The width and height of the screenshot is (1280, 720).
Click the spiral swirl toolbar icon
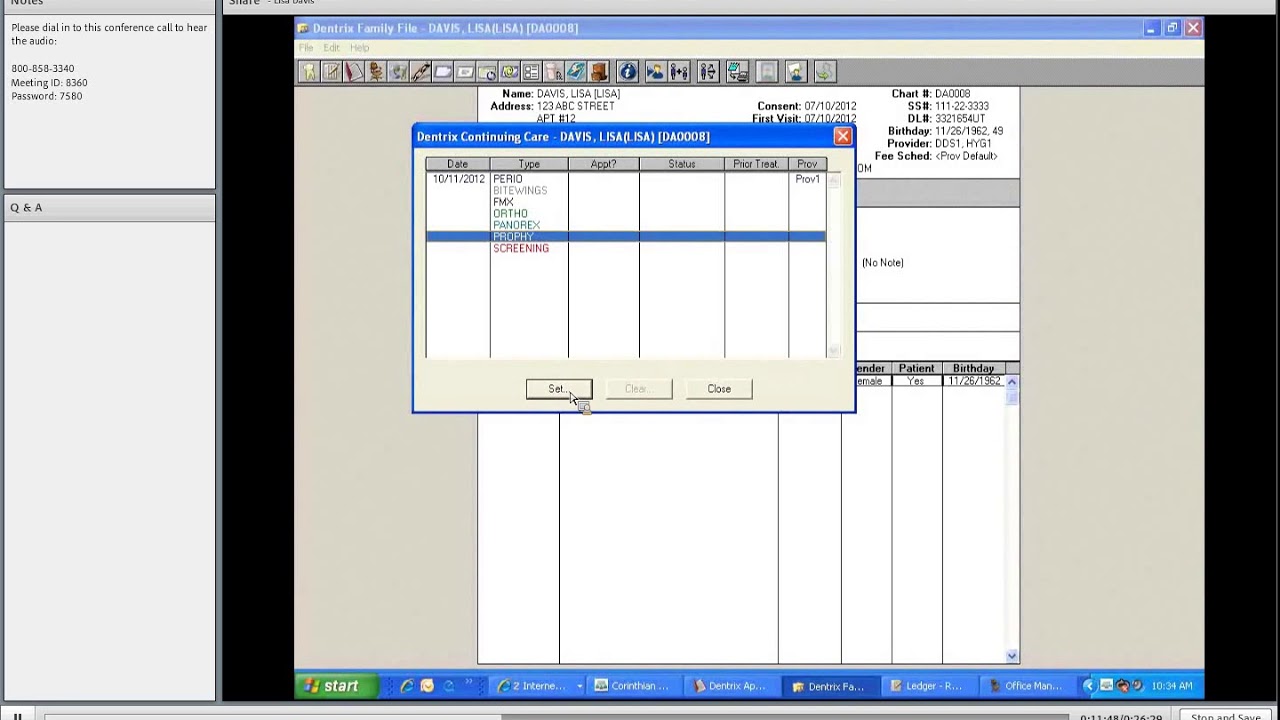(509, 72)
